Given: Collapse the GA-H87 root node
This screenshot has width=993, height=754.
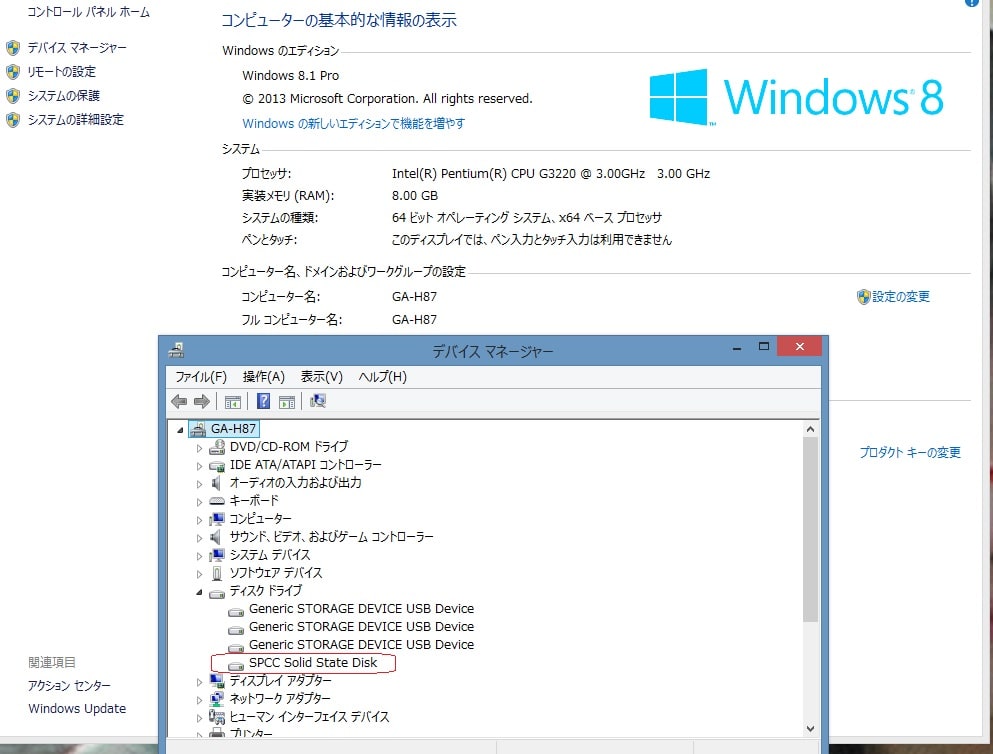Looking at the screenshot, I should [x=180, y=430].
